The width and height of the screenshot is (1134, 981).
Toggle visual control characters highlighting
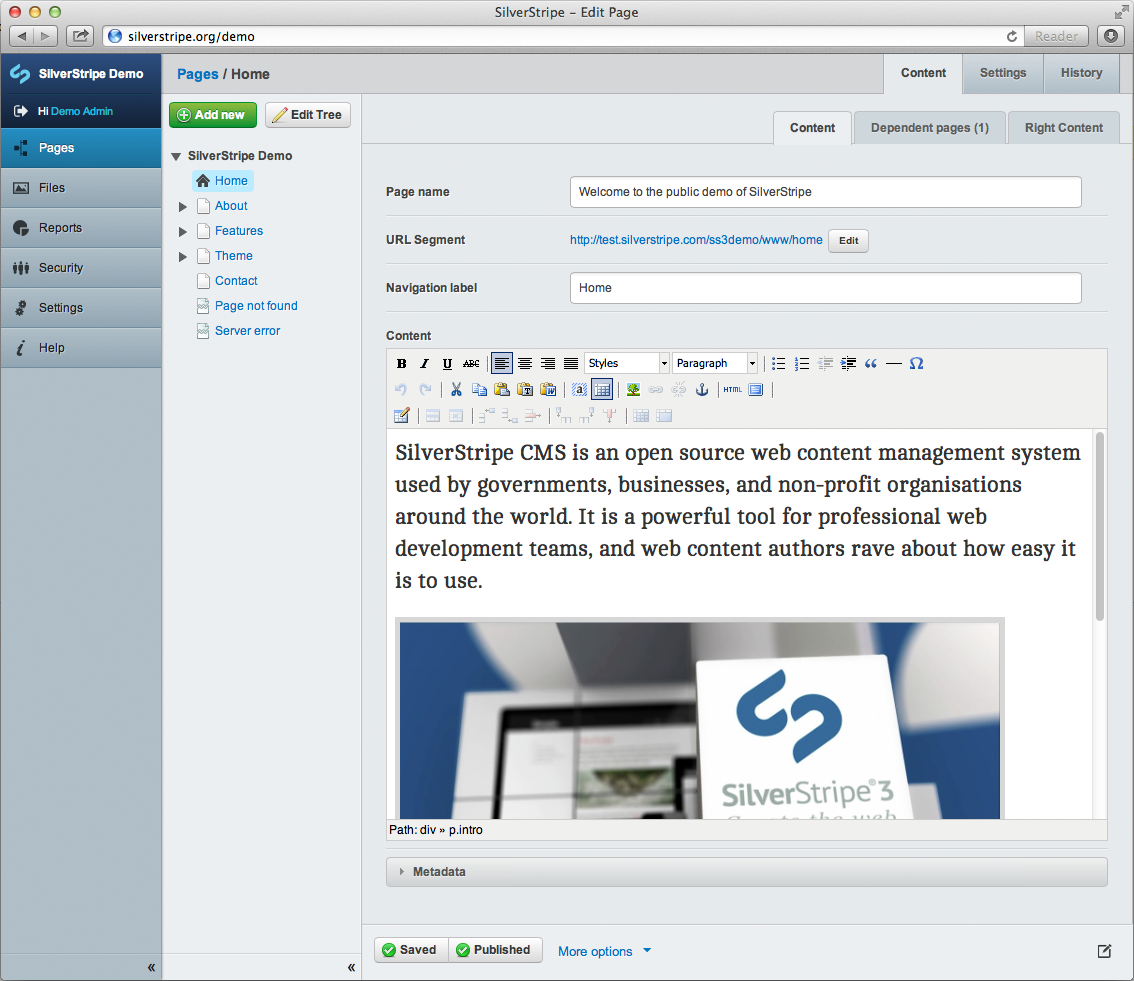(579, 390)
